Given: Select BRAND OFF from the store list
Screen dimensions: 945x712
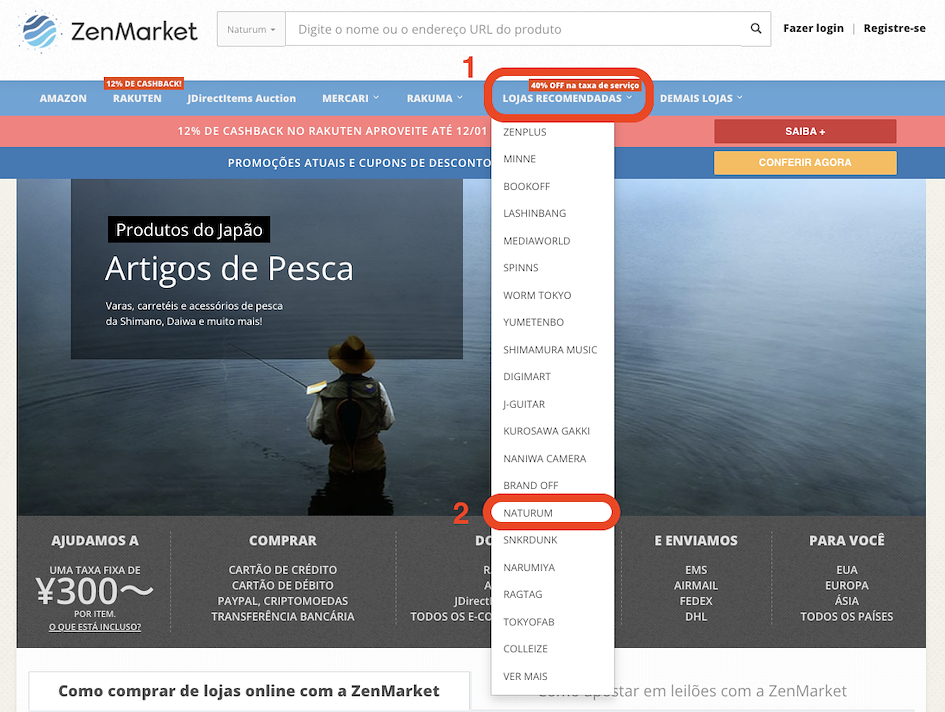Looking at the screenshot, I should [530, 486].
